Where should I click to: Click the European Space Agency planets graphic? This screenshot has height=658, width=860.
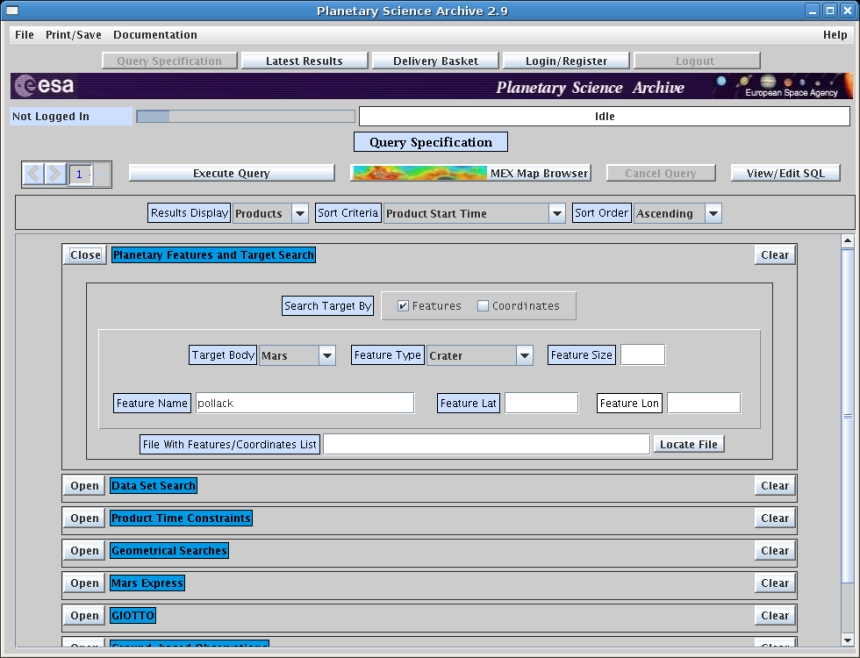[778, 87]
